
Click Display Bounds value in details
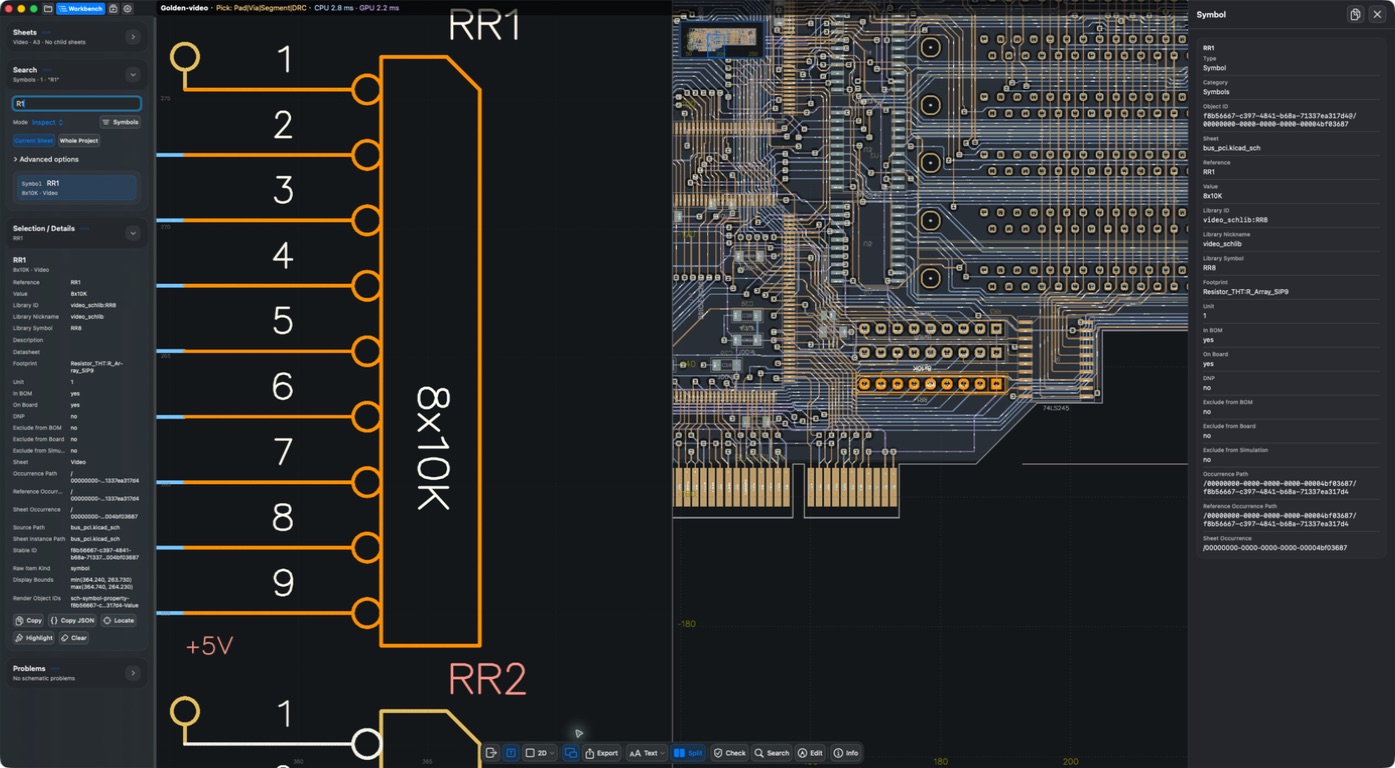pyautogui.click(x=100, y=583)
